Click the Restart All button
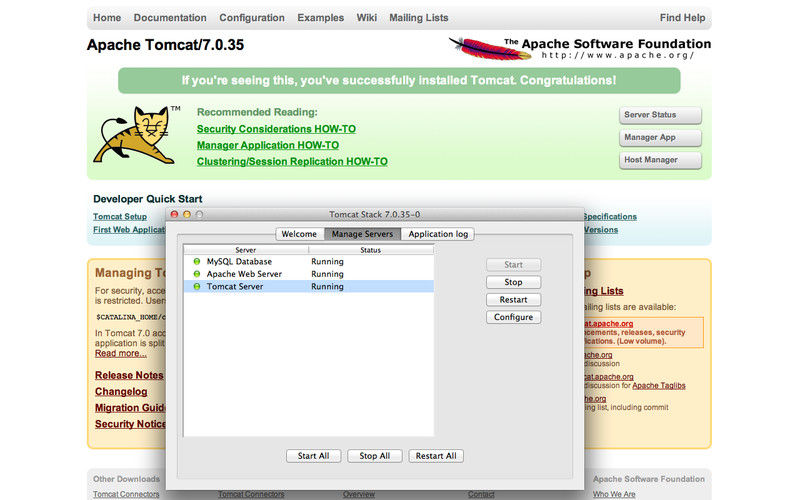The height and width of the screenshot is (500, 800). (436, 456)
